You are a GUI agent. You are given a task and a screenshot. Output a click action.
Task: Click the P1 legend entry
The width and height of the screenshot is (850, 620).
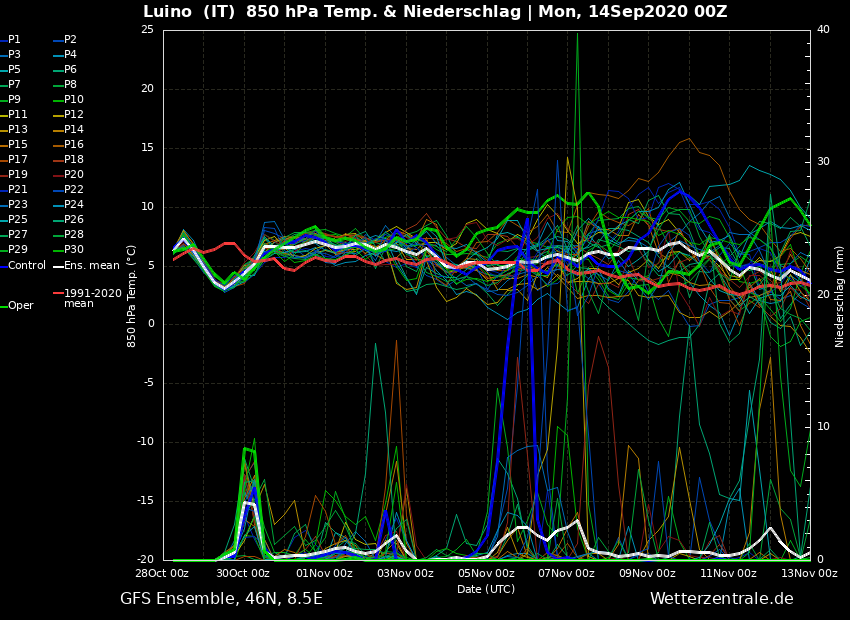click(14, 40)
